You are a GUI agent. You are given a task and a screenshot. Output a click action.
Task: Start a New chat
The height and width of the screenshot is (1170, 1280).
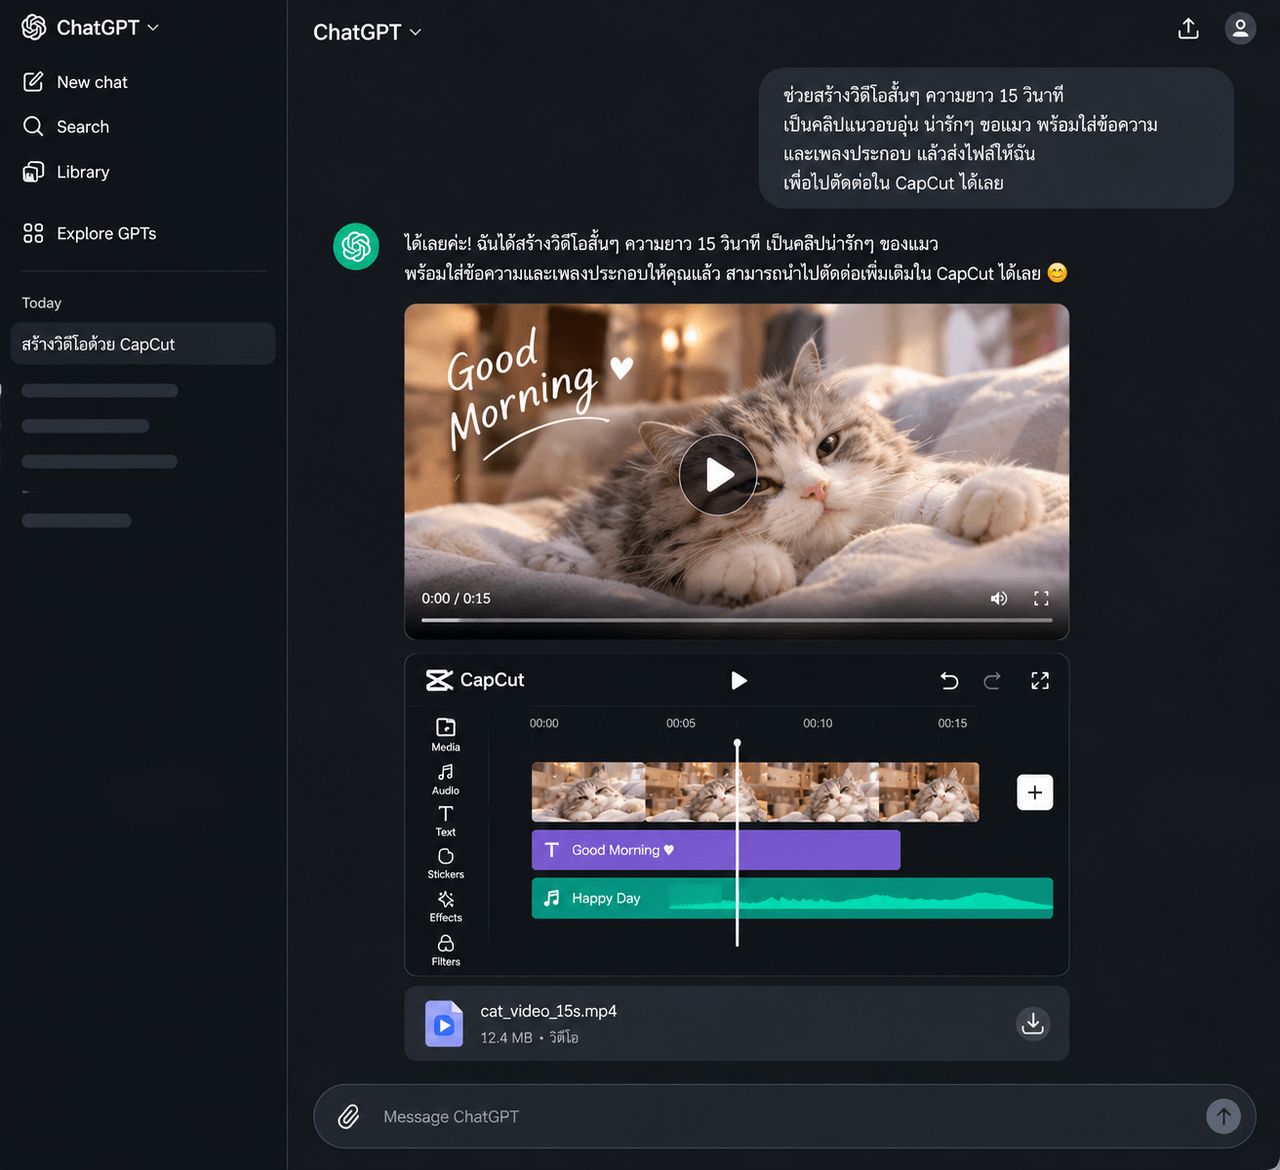point(76,82)
